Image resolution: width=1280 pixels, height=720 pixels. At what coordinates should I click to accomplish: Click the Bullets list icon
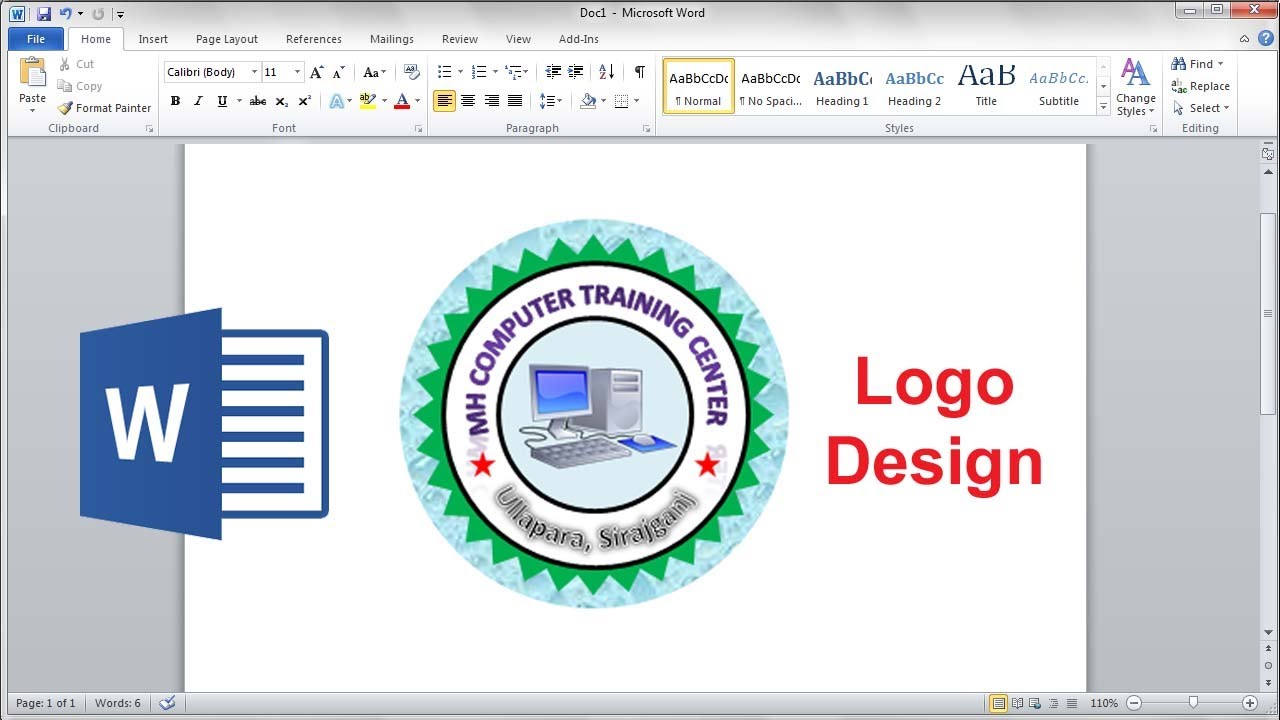tap(445, 72)
